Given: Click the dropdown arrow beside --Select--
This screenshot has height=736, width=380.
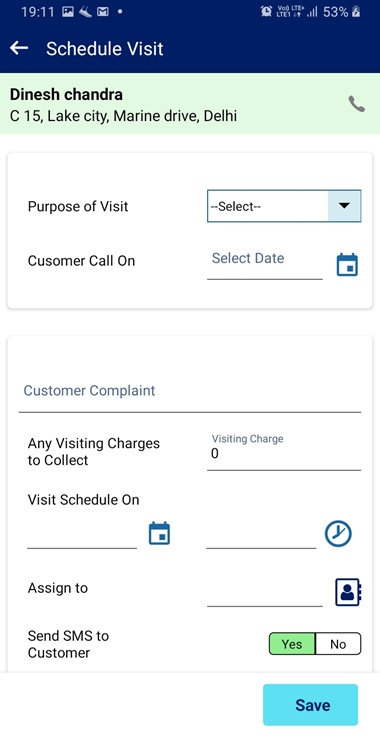Looking at the screenshot, I should pos(345,206).
